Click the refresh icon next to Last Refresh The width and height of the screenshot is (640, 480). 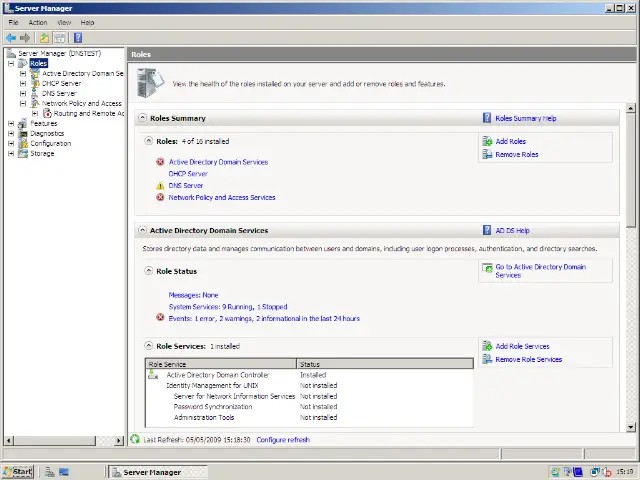click(135, 439)
